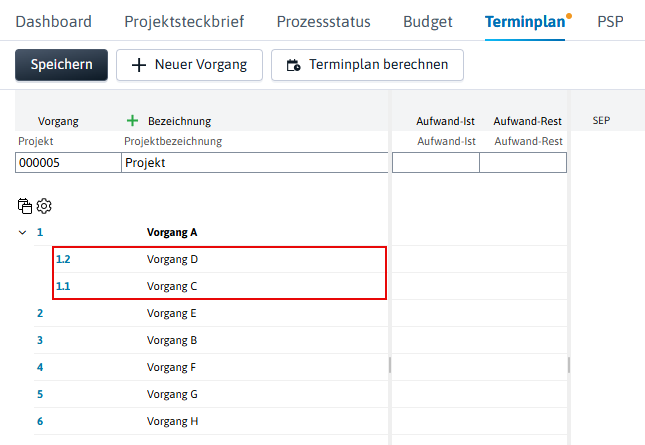Screen dimensions: 645x445
Task: Open the gear settings icon above task list
Action: (44, 206)
